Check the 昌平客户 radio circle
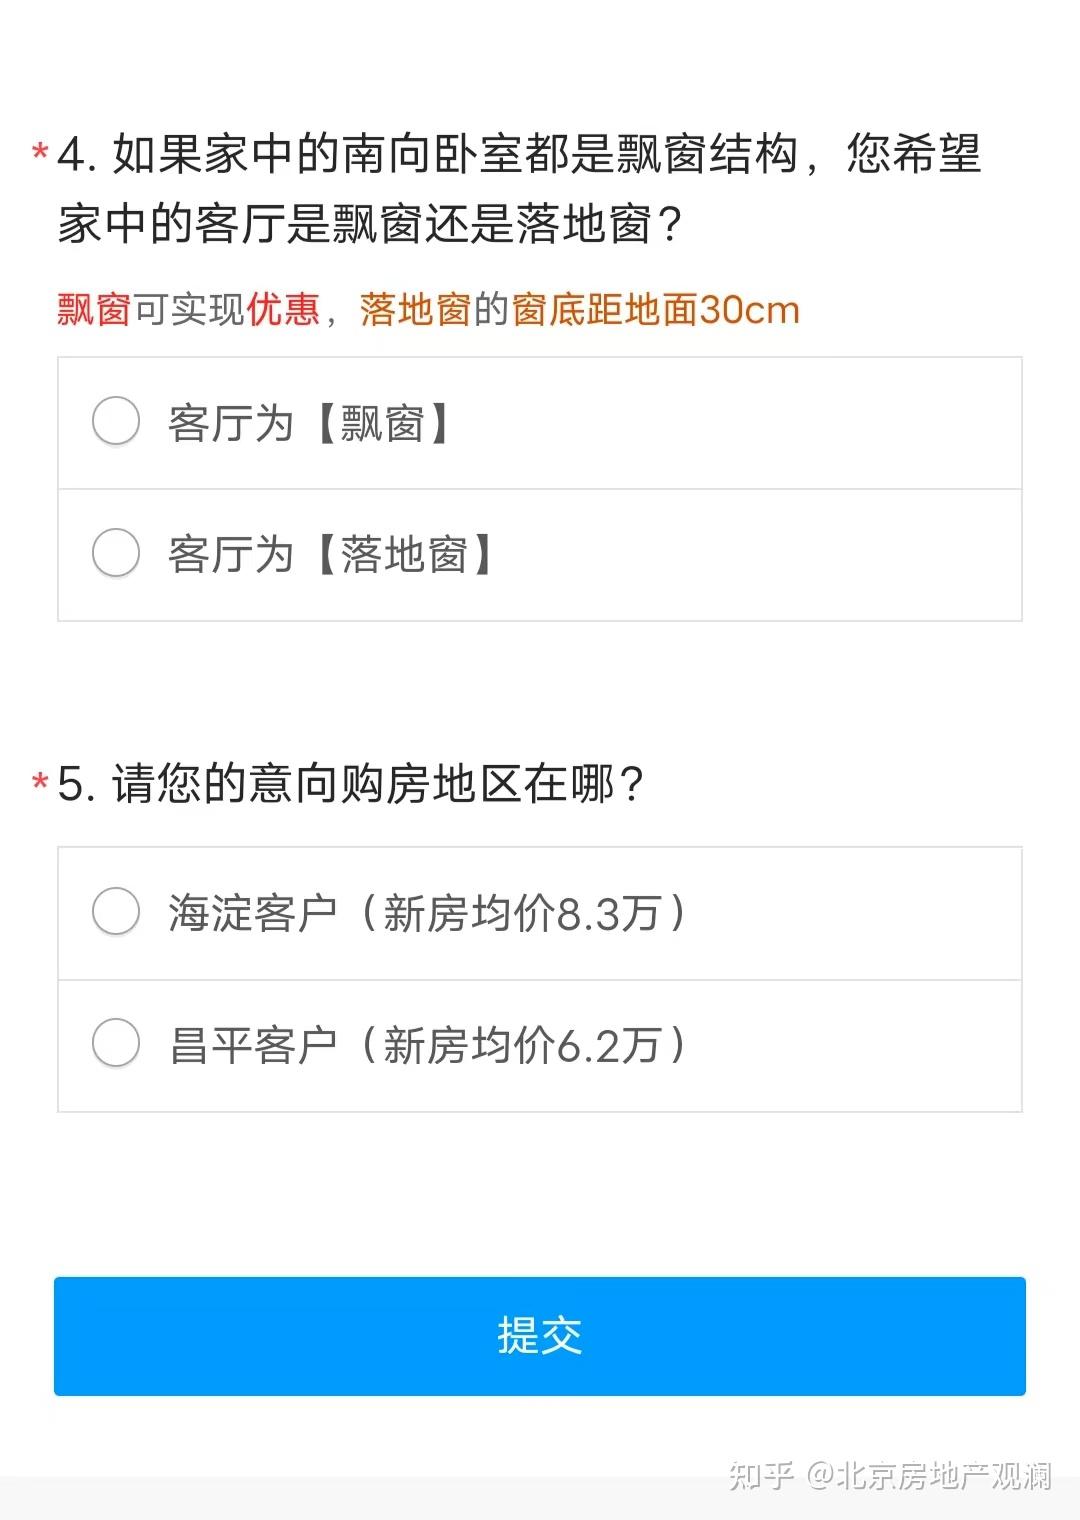The image size is (1080, 1520). [x=116, y=1043]
